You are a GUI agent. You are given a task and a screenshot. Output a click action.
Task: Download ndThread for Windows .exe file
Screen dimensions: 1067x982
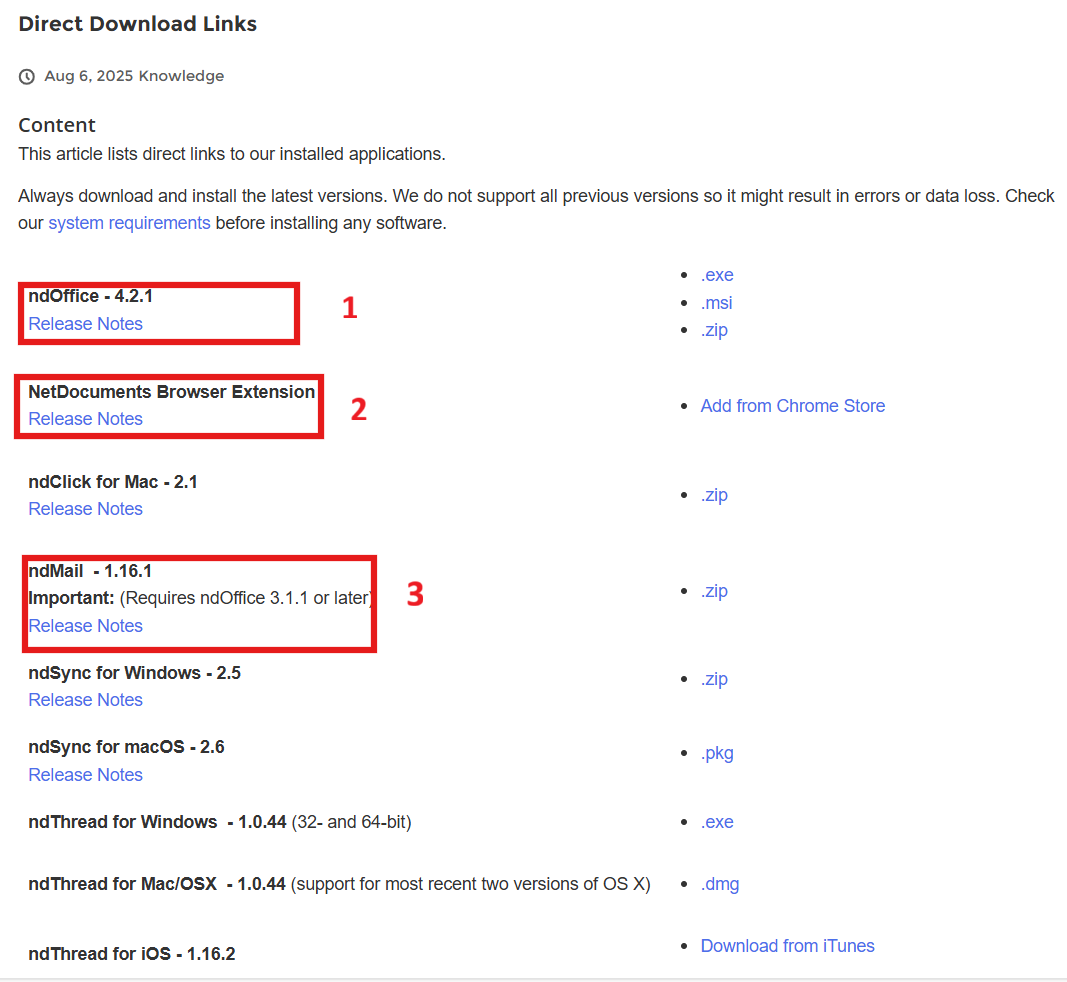pos(717,822)
